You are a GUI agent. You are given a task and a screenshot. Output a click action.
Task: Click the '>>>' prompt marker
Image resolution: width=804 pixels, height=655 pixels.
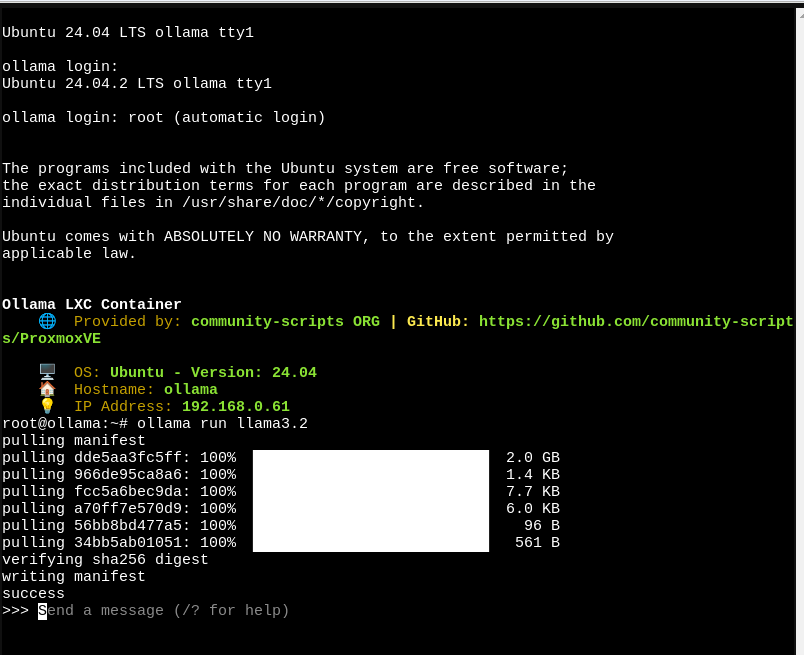click(15, 610)
